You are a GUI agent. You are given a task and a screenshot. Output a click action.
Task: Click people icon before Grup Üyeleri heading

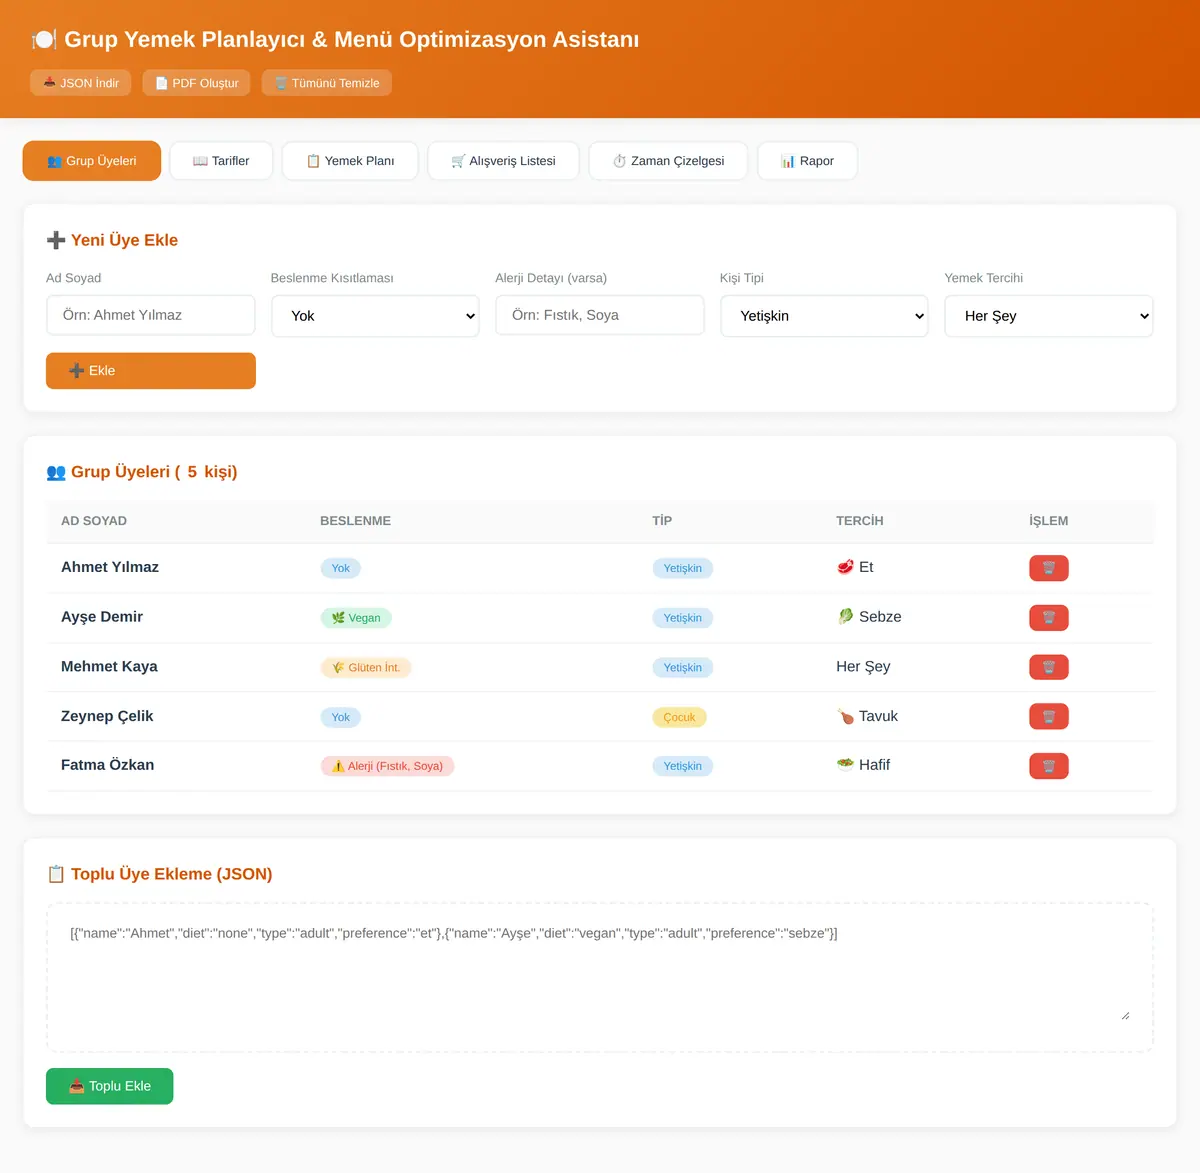[x=56, y=472]
